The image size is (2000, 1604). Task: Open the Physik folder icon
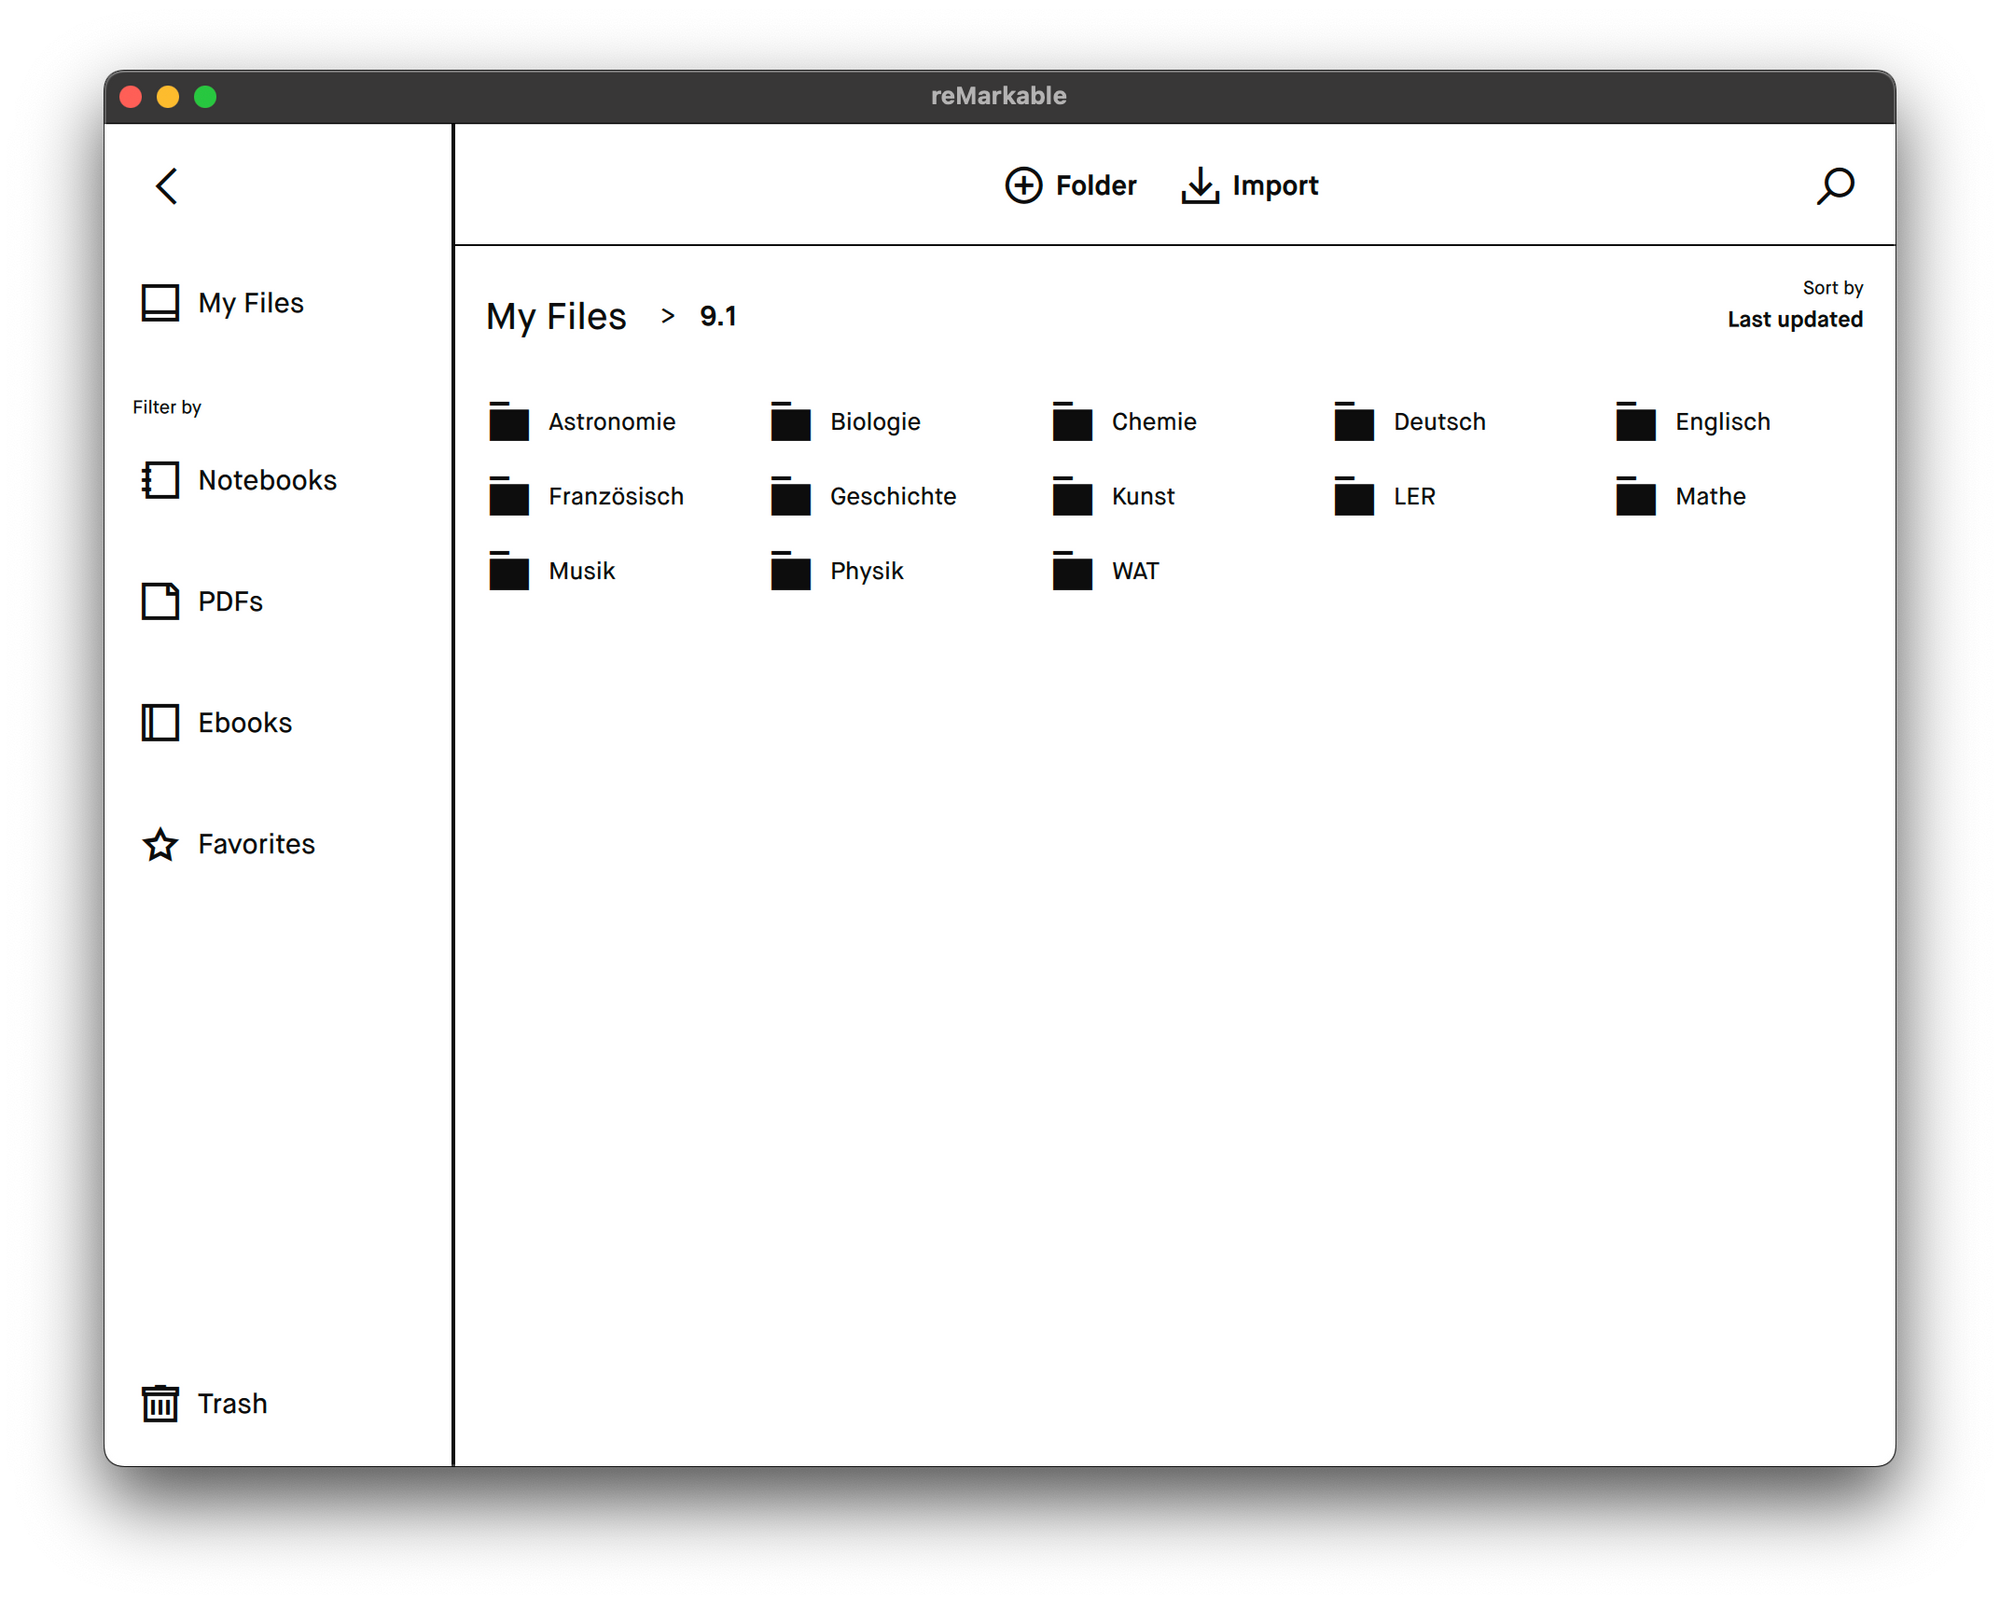pyautogui.click(x=791, y=571)
